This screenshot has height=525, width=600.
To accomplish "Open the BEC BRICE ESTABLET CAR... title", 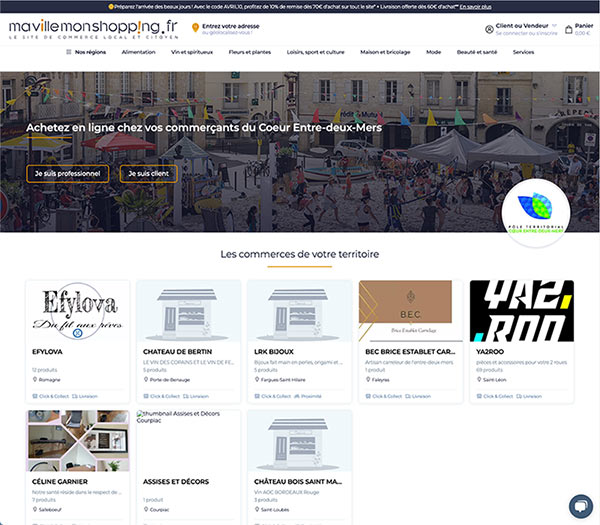I will [x=410, y=352].
